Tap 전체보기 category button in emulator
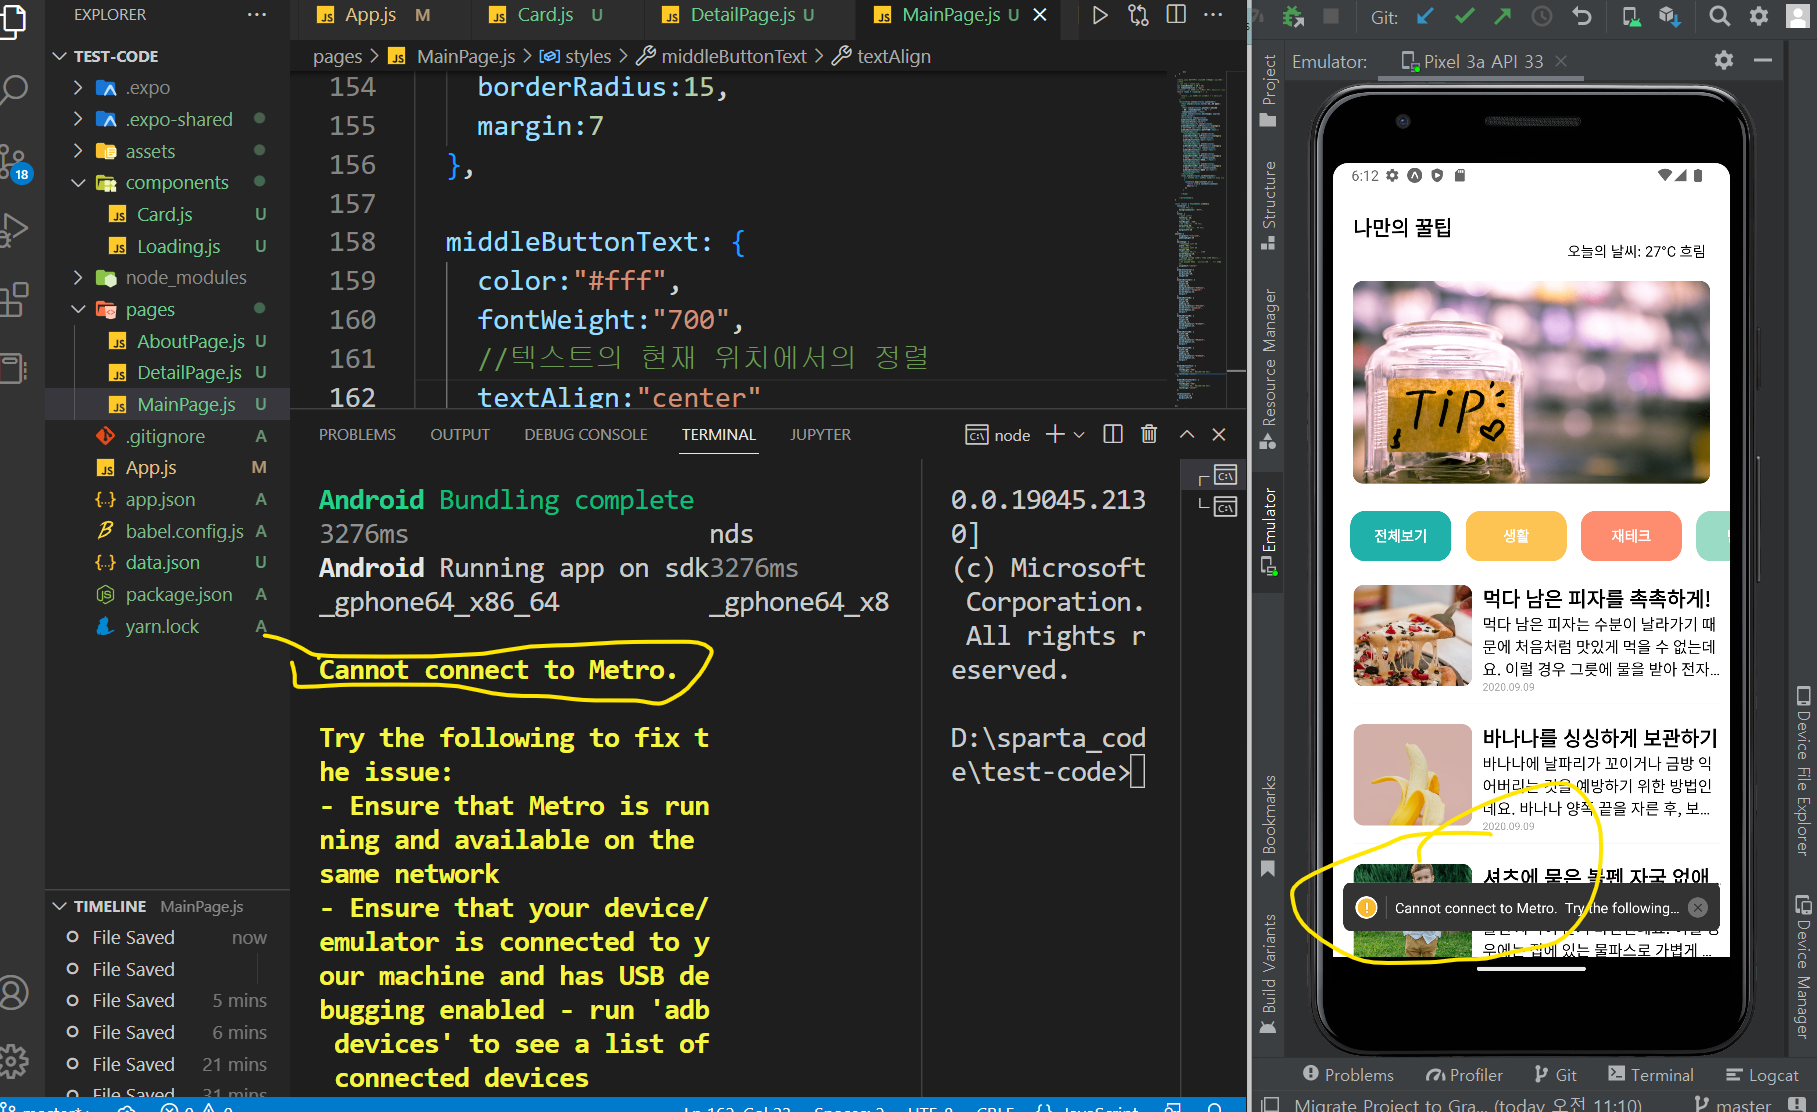The image size is (1817, 1112). [x=1400, y=536]
